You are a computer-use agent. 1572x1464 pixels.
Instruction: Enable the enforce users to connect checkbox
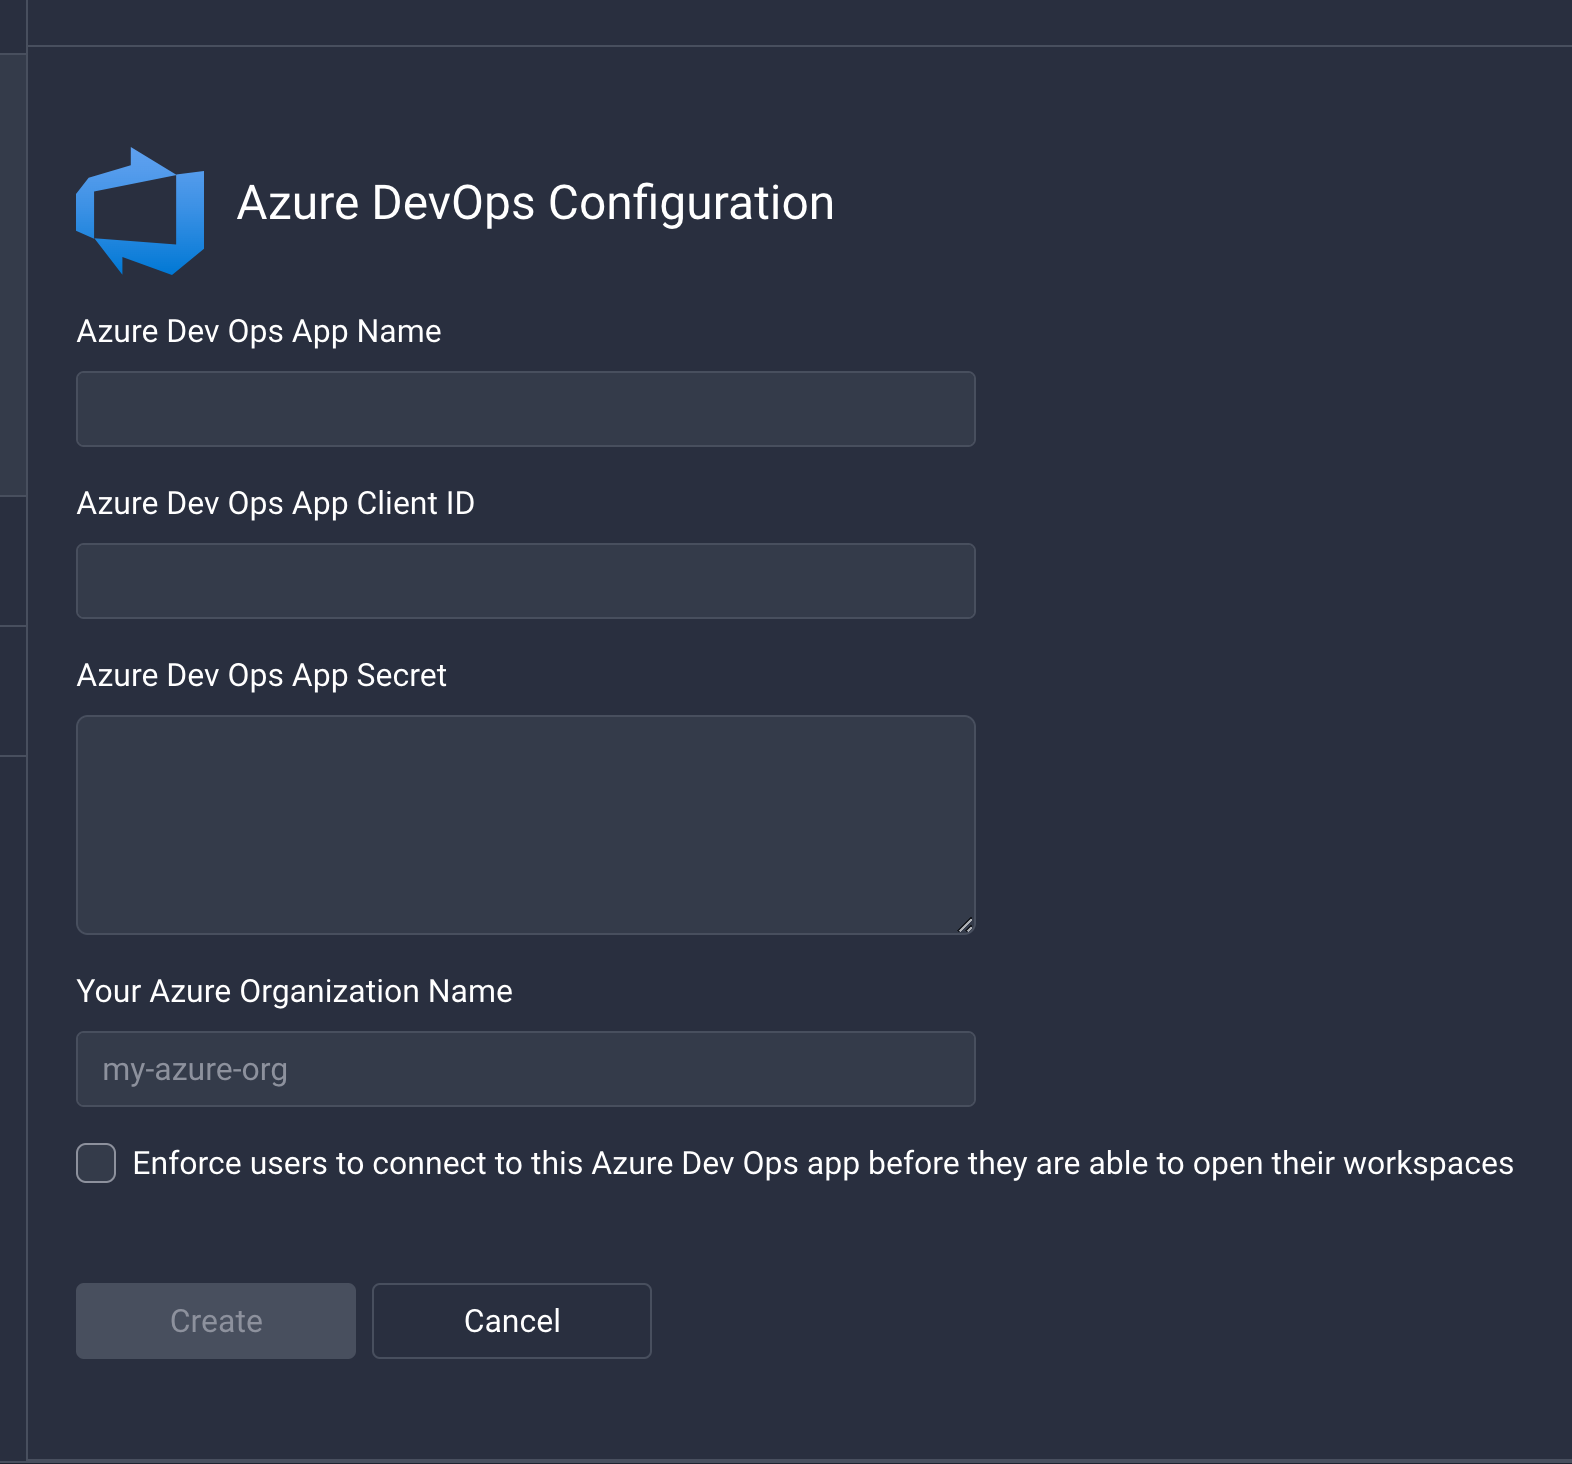tap(96, 1163)
